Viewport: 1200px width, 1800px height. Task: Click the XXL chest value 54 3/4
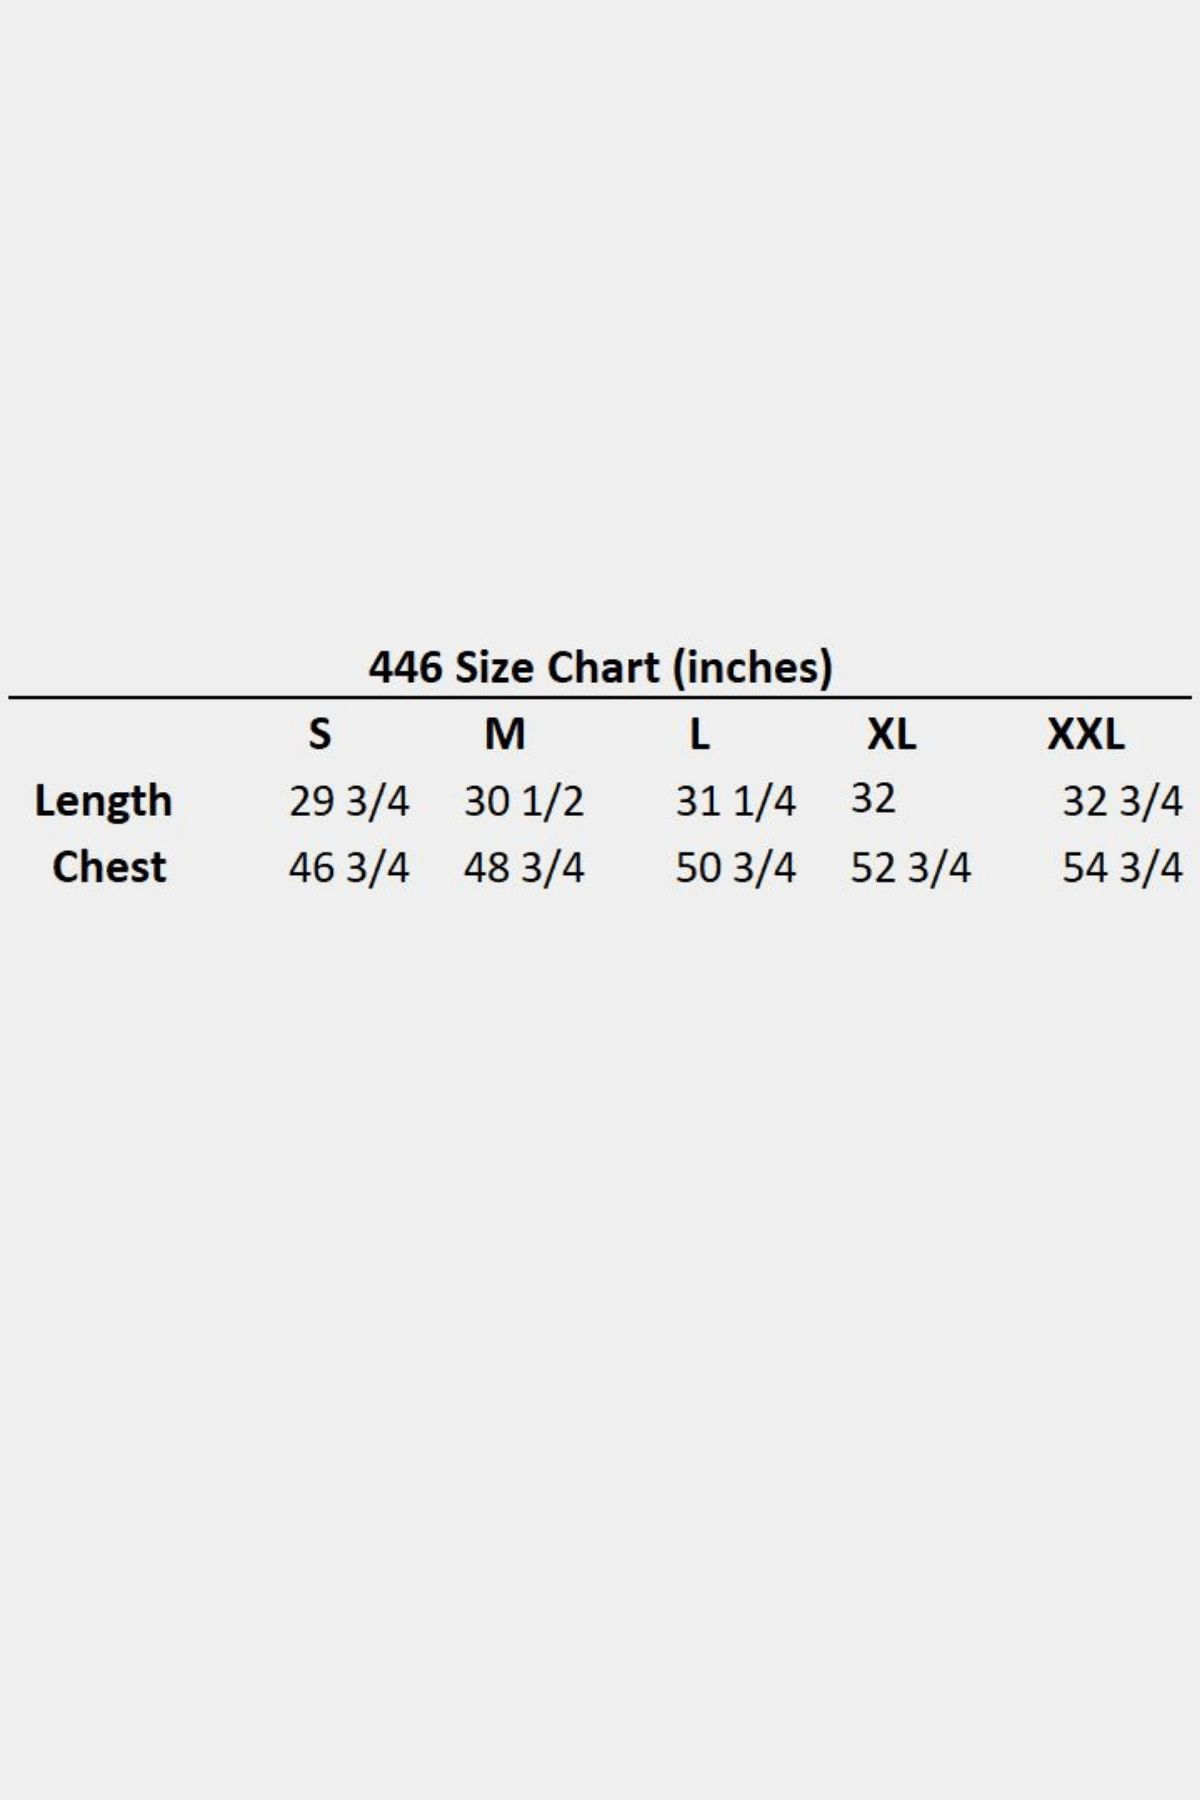pos(1122,867)
